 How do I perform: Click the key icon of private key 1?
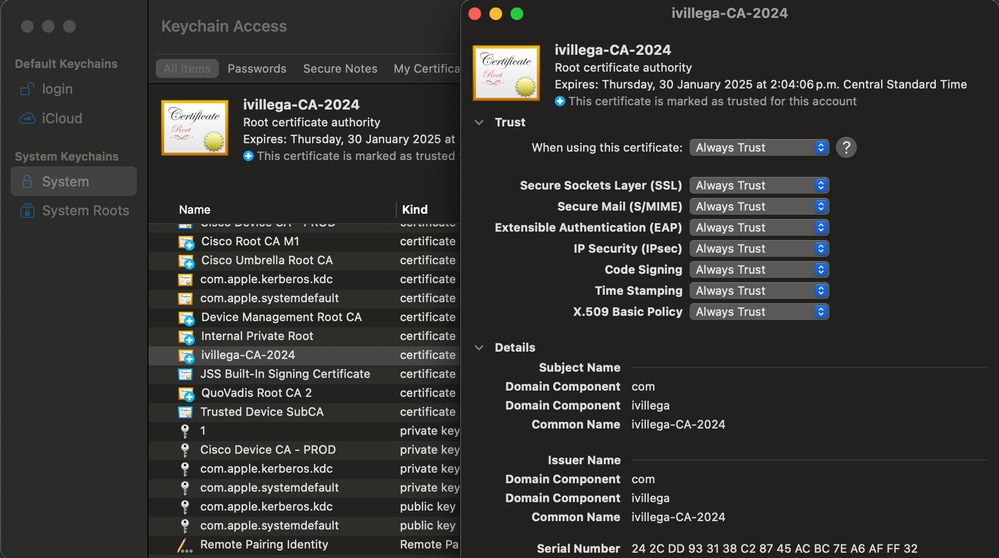click(185, 431)
